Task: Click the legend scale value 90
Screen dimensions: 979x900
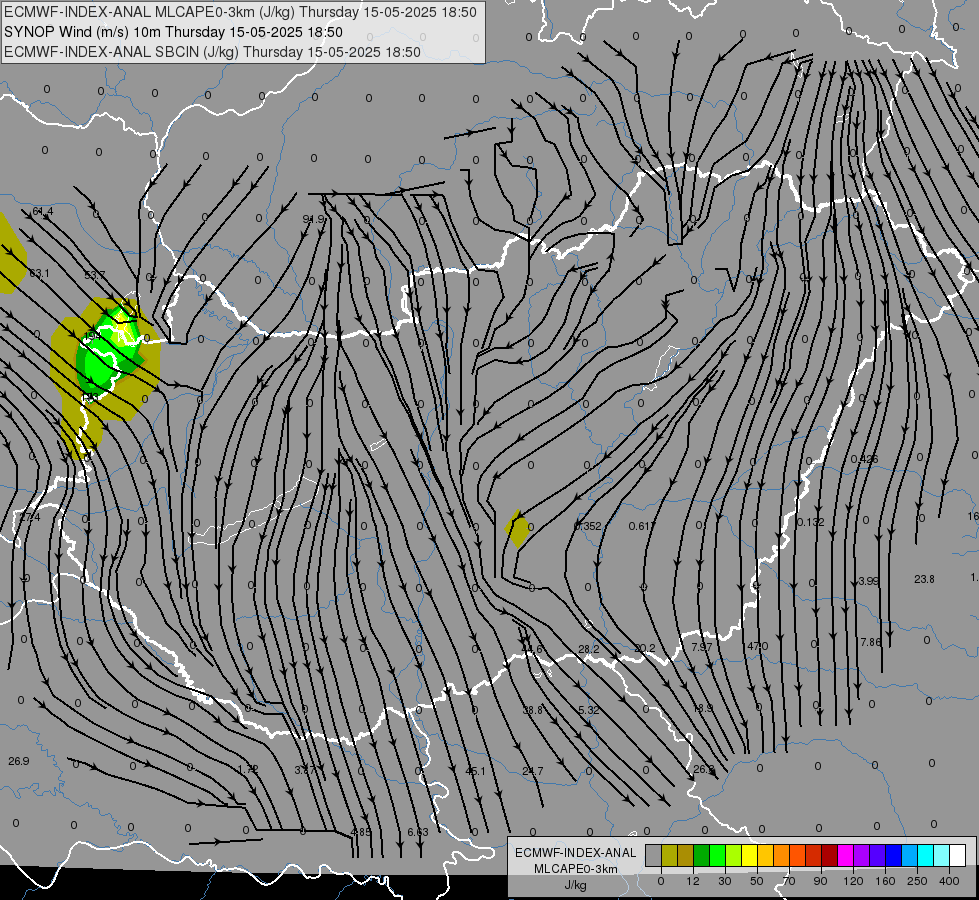Action: tap(820, 881)
